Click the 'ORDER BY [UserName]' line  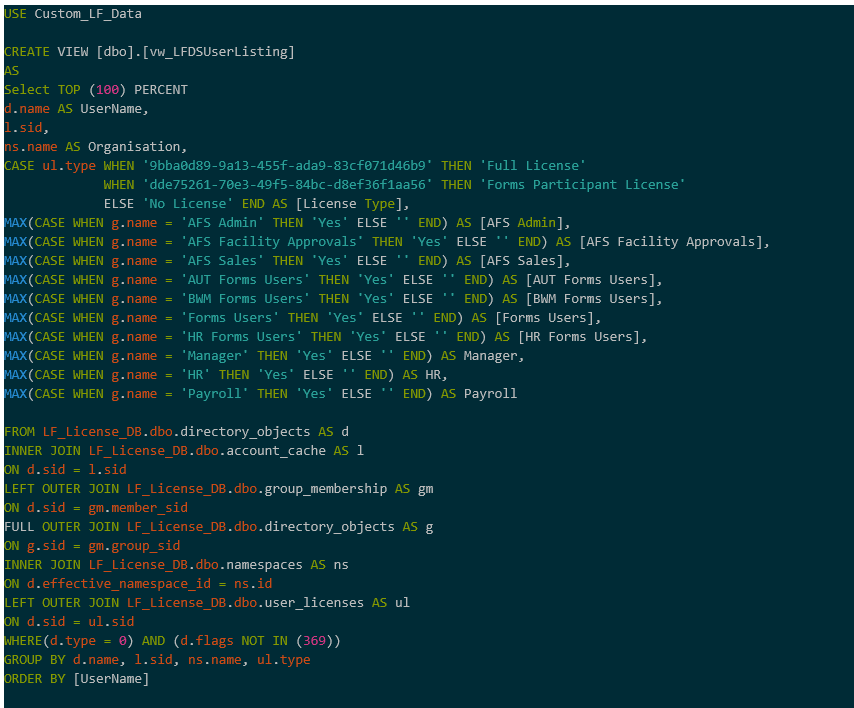pos(76,679)
